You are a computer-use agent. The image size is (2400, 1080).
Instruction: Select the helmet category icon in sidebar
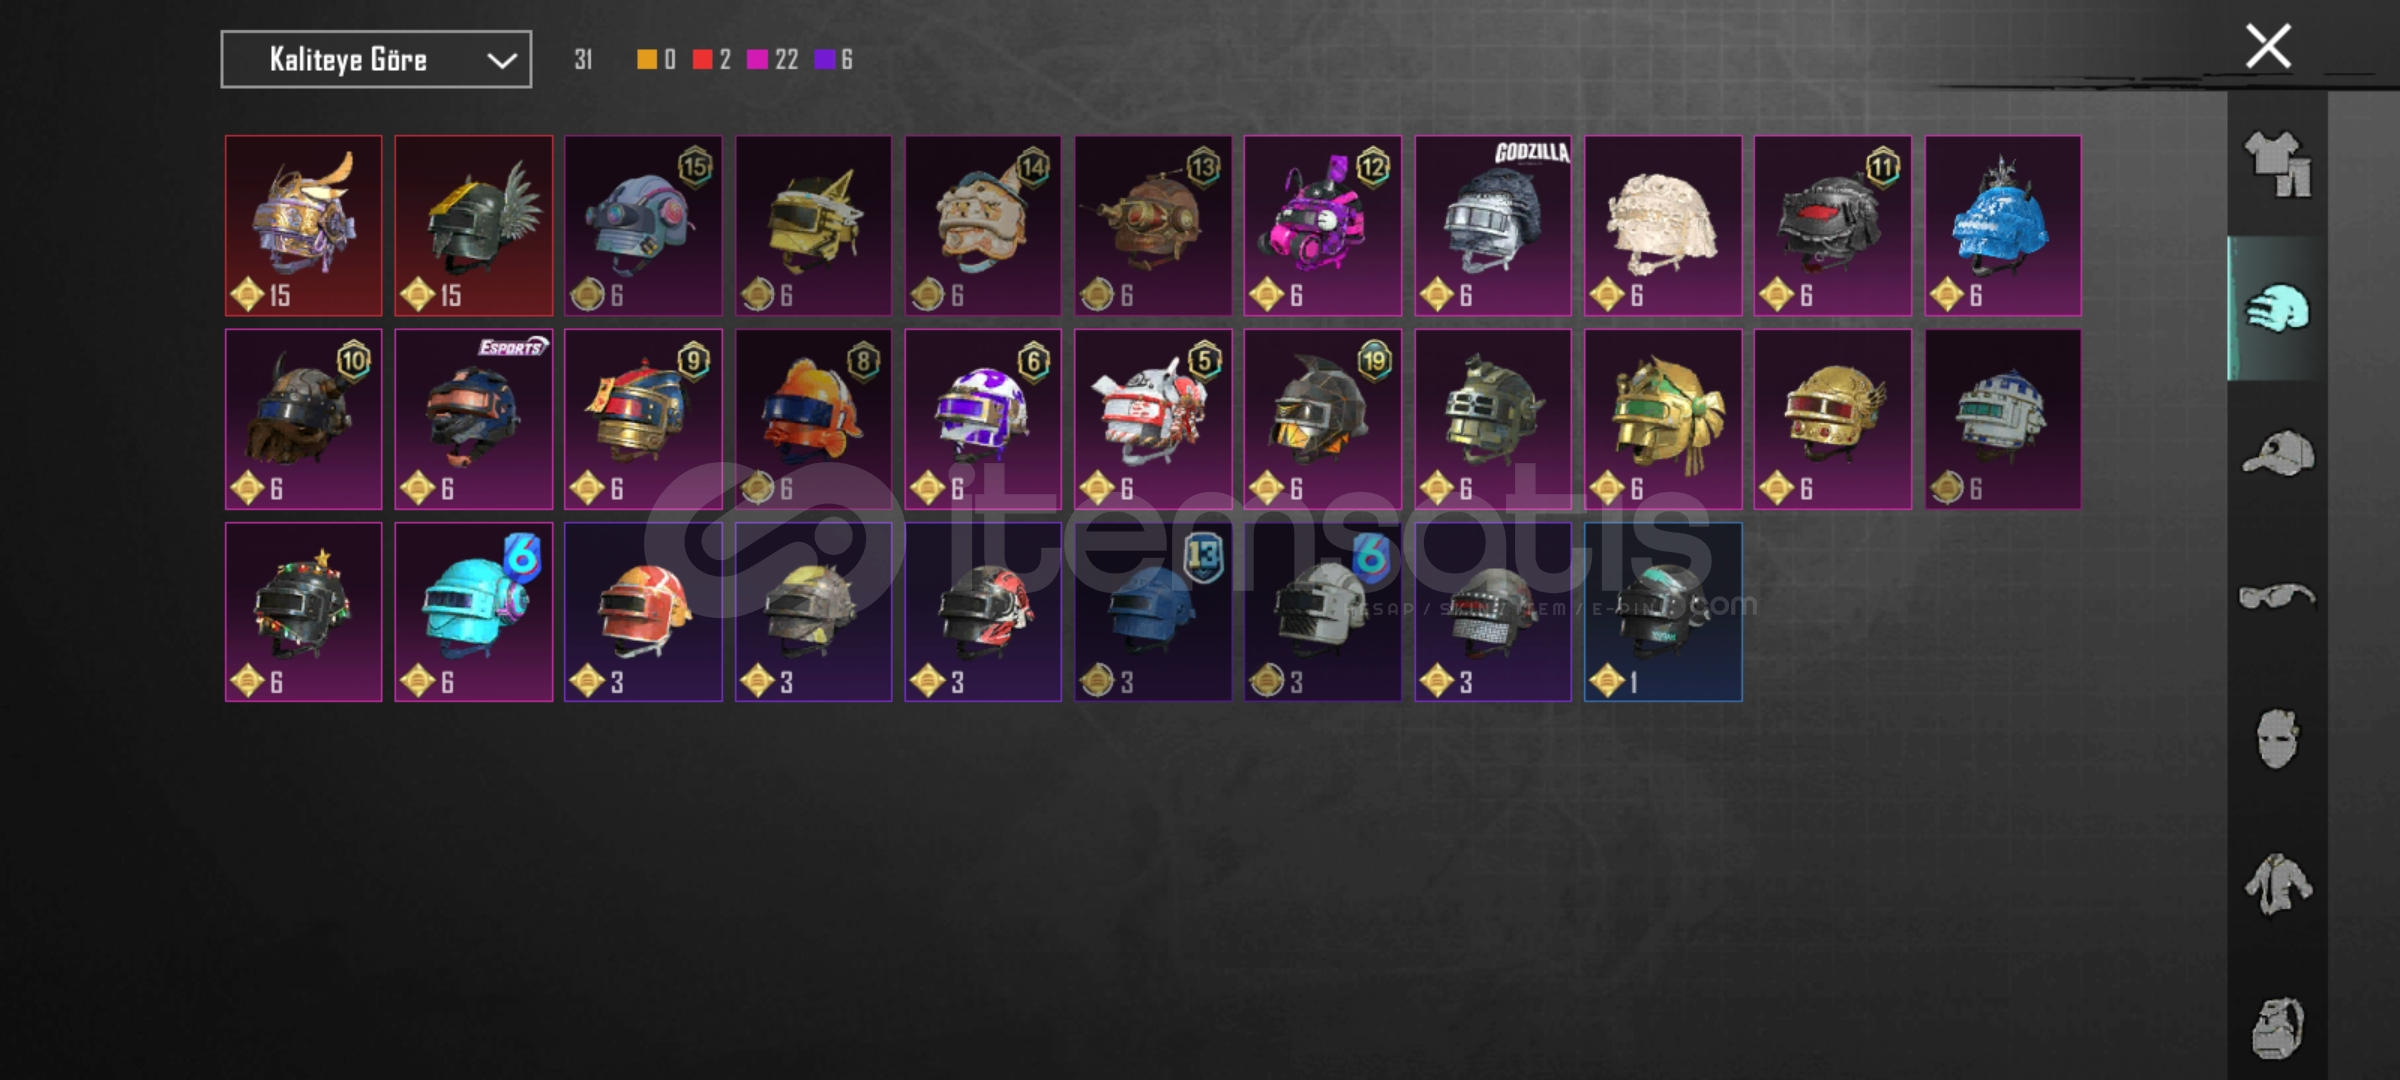click(x=2277, y=309)
